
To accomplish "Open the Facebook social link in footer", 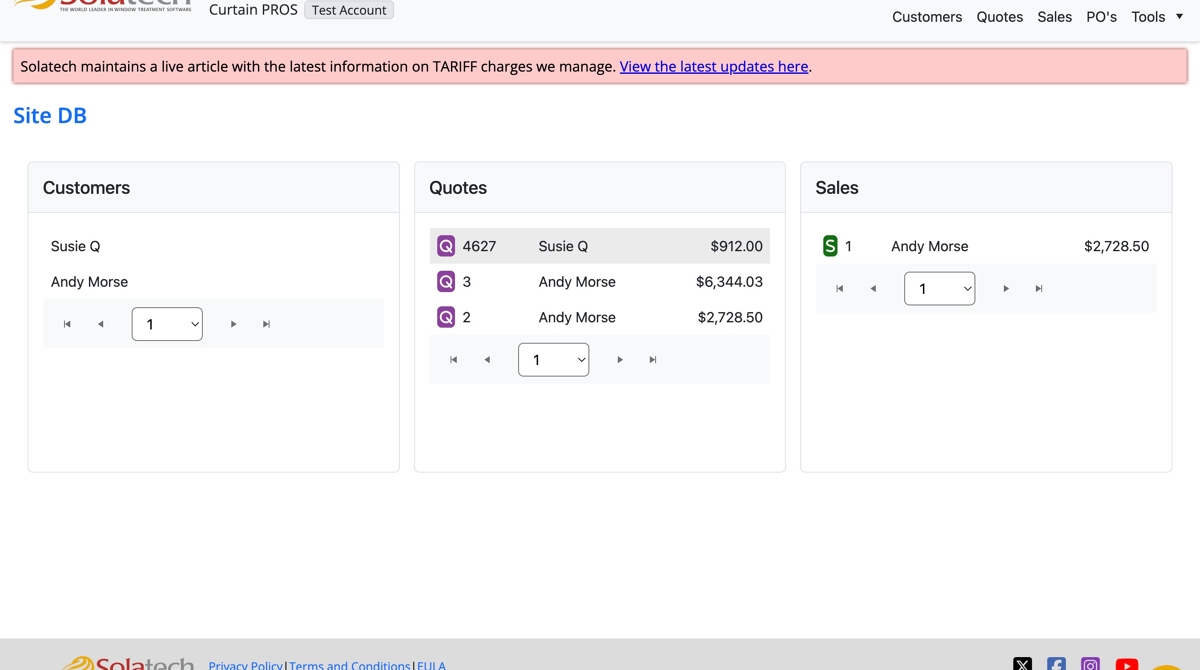I will coord(1056,664).
